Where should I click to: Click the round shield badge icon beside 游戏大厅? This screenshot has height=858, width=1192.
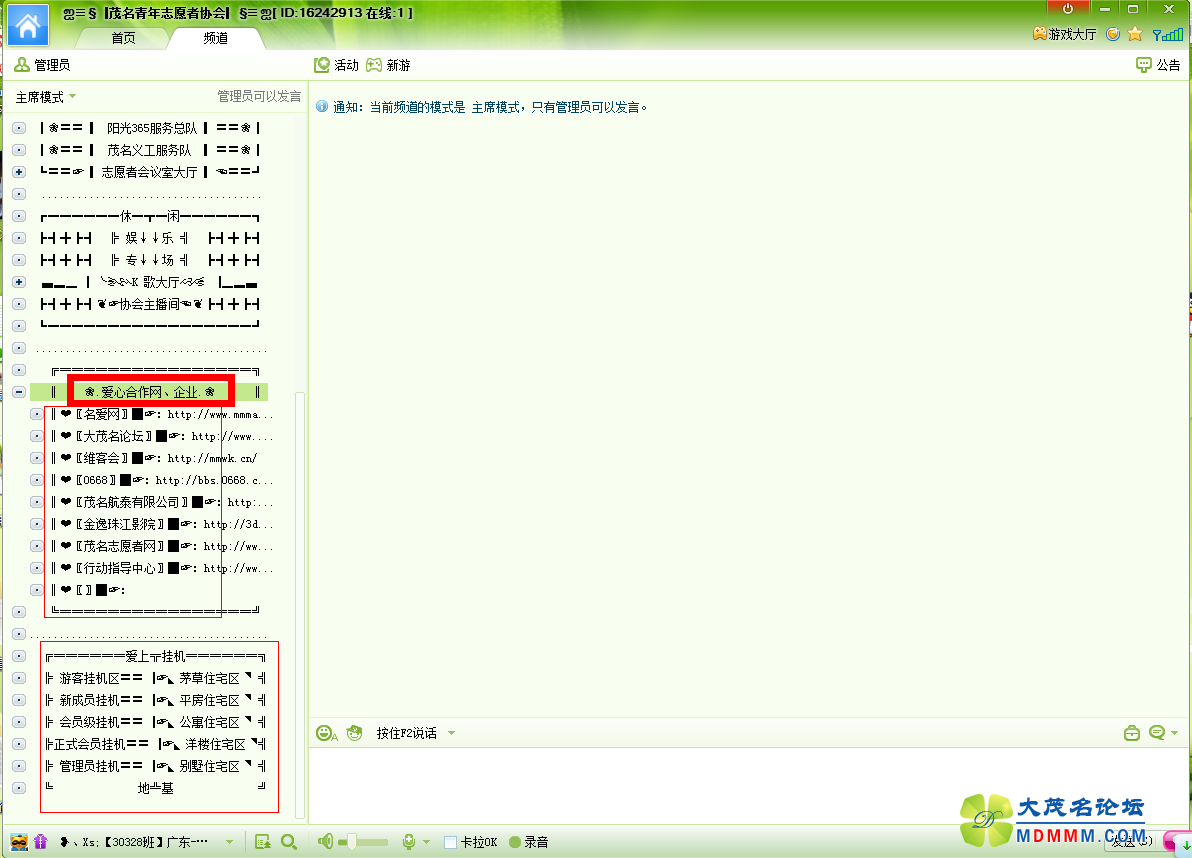tap(1113, 34)
